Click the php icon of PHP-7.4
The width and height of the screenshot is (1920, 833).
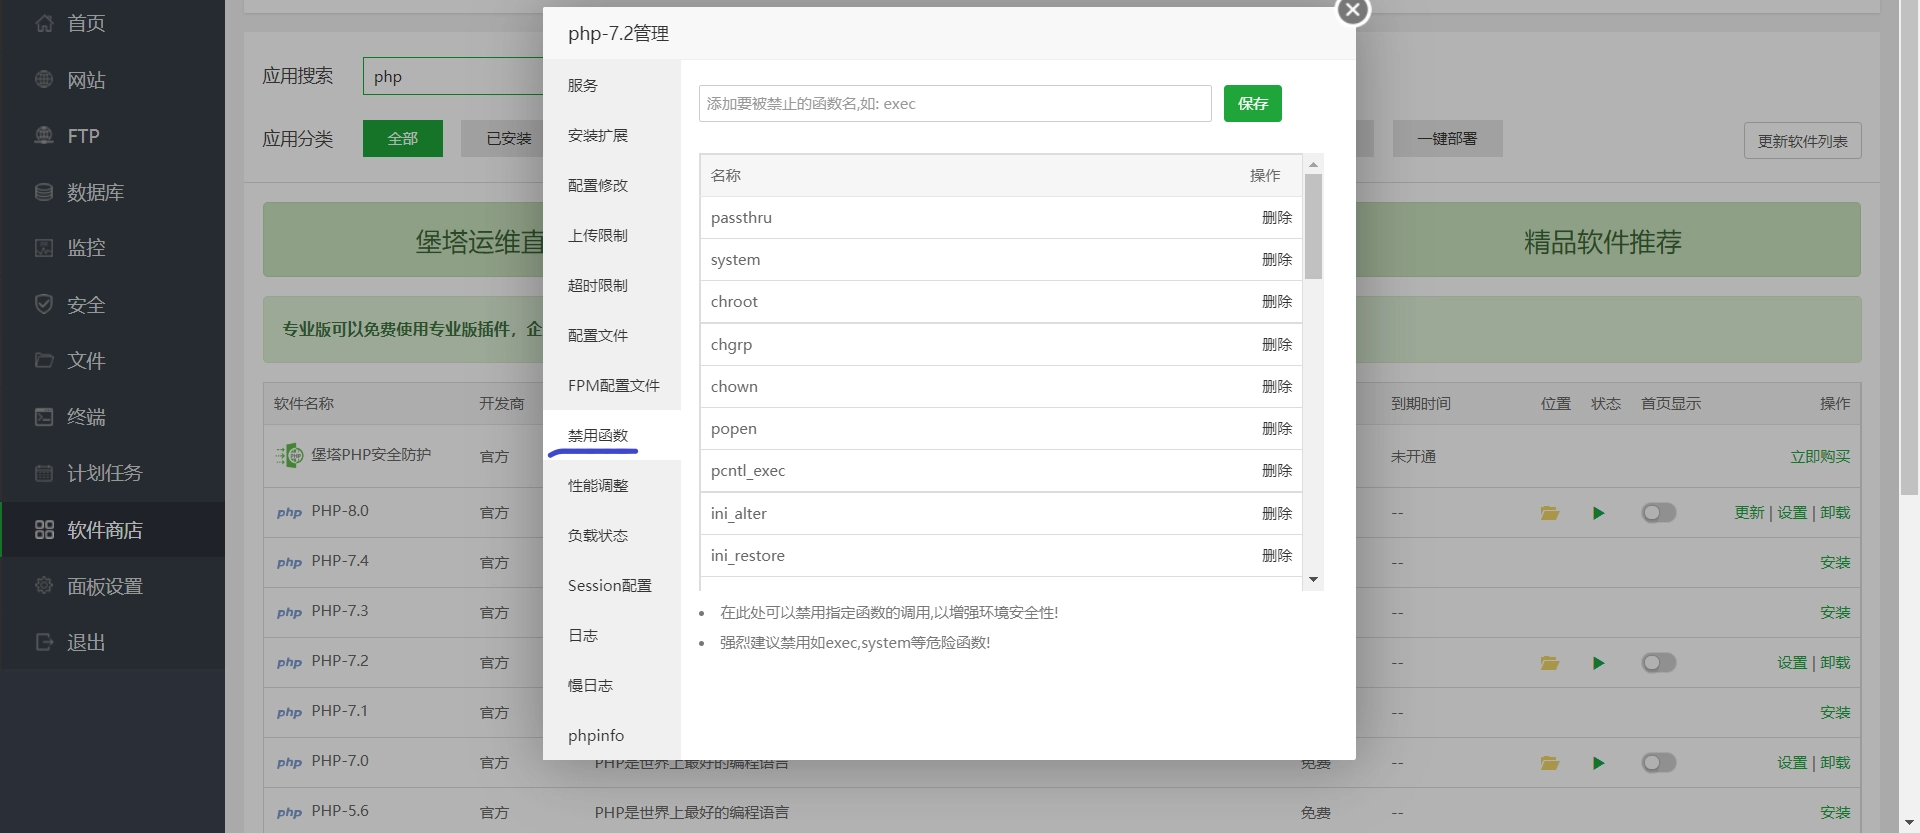(289, 562)
